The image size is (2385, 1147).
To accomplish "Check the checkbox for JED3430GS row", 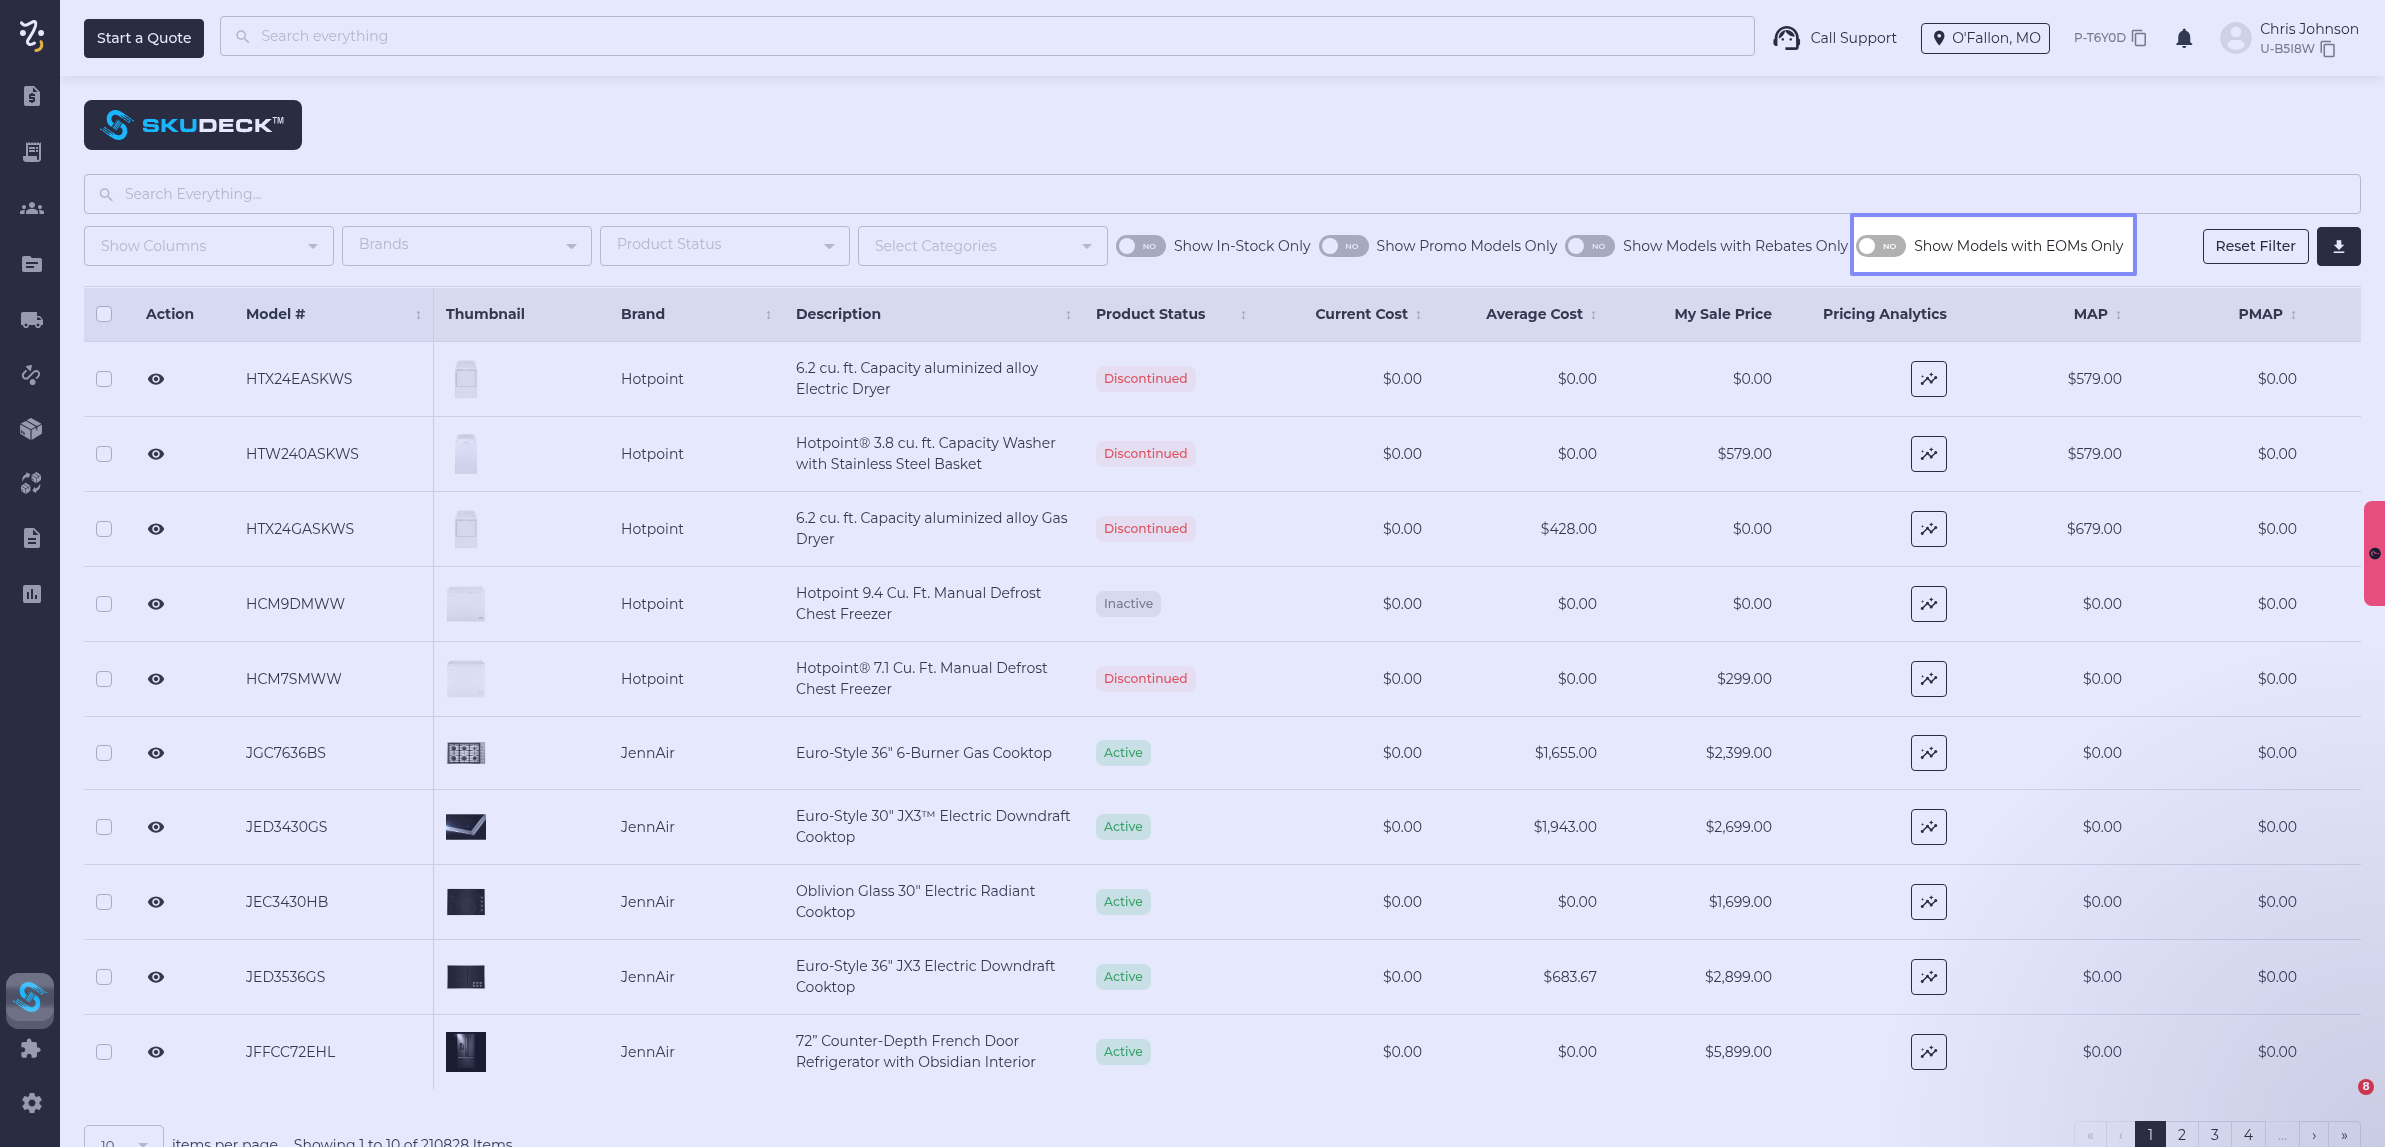I will [104, 827].
